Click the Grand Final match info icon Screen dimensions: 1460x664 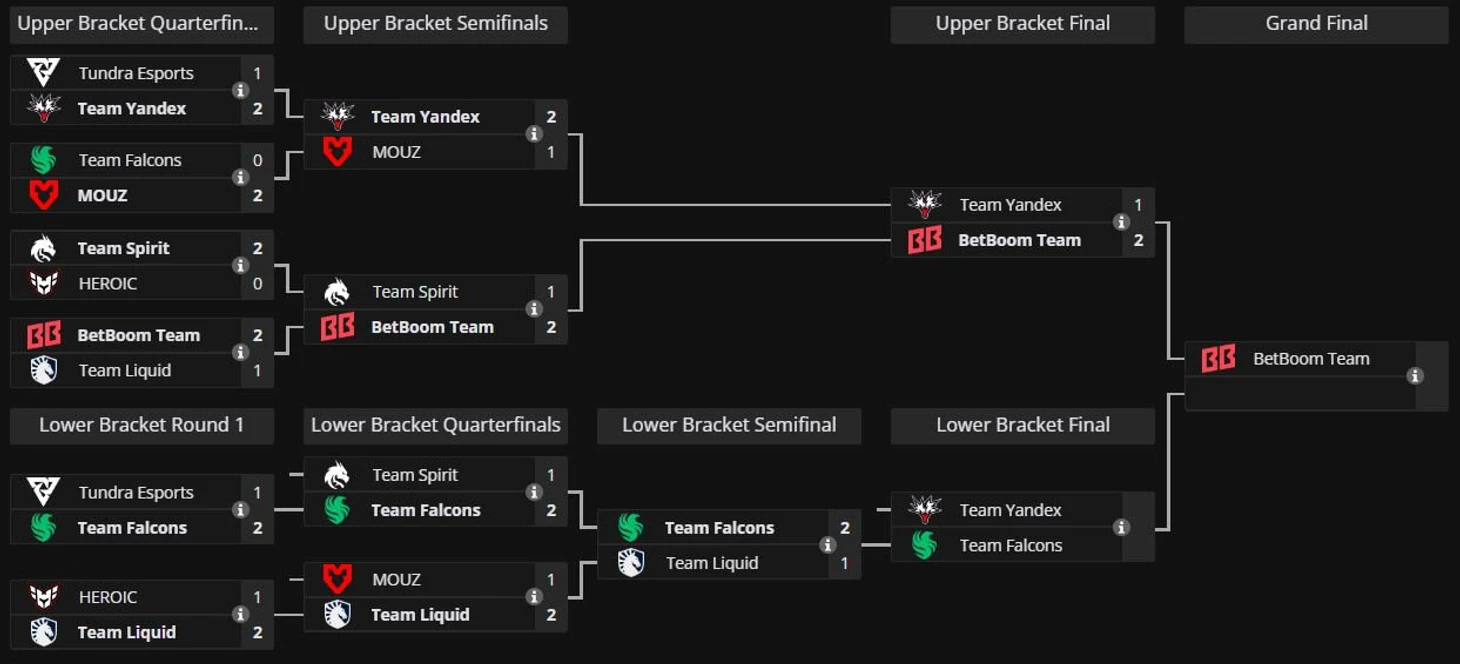pyautogui.click(x=1414, y=376)
